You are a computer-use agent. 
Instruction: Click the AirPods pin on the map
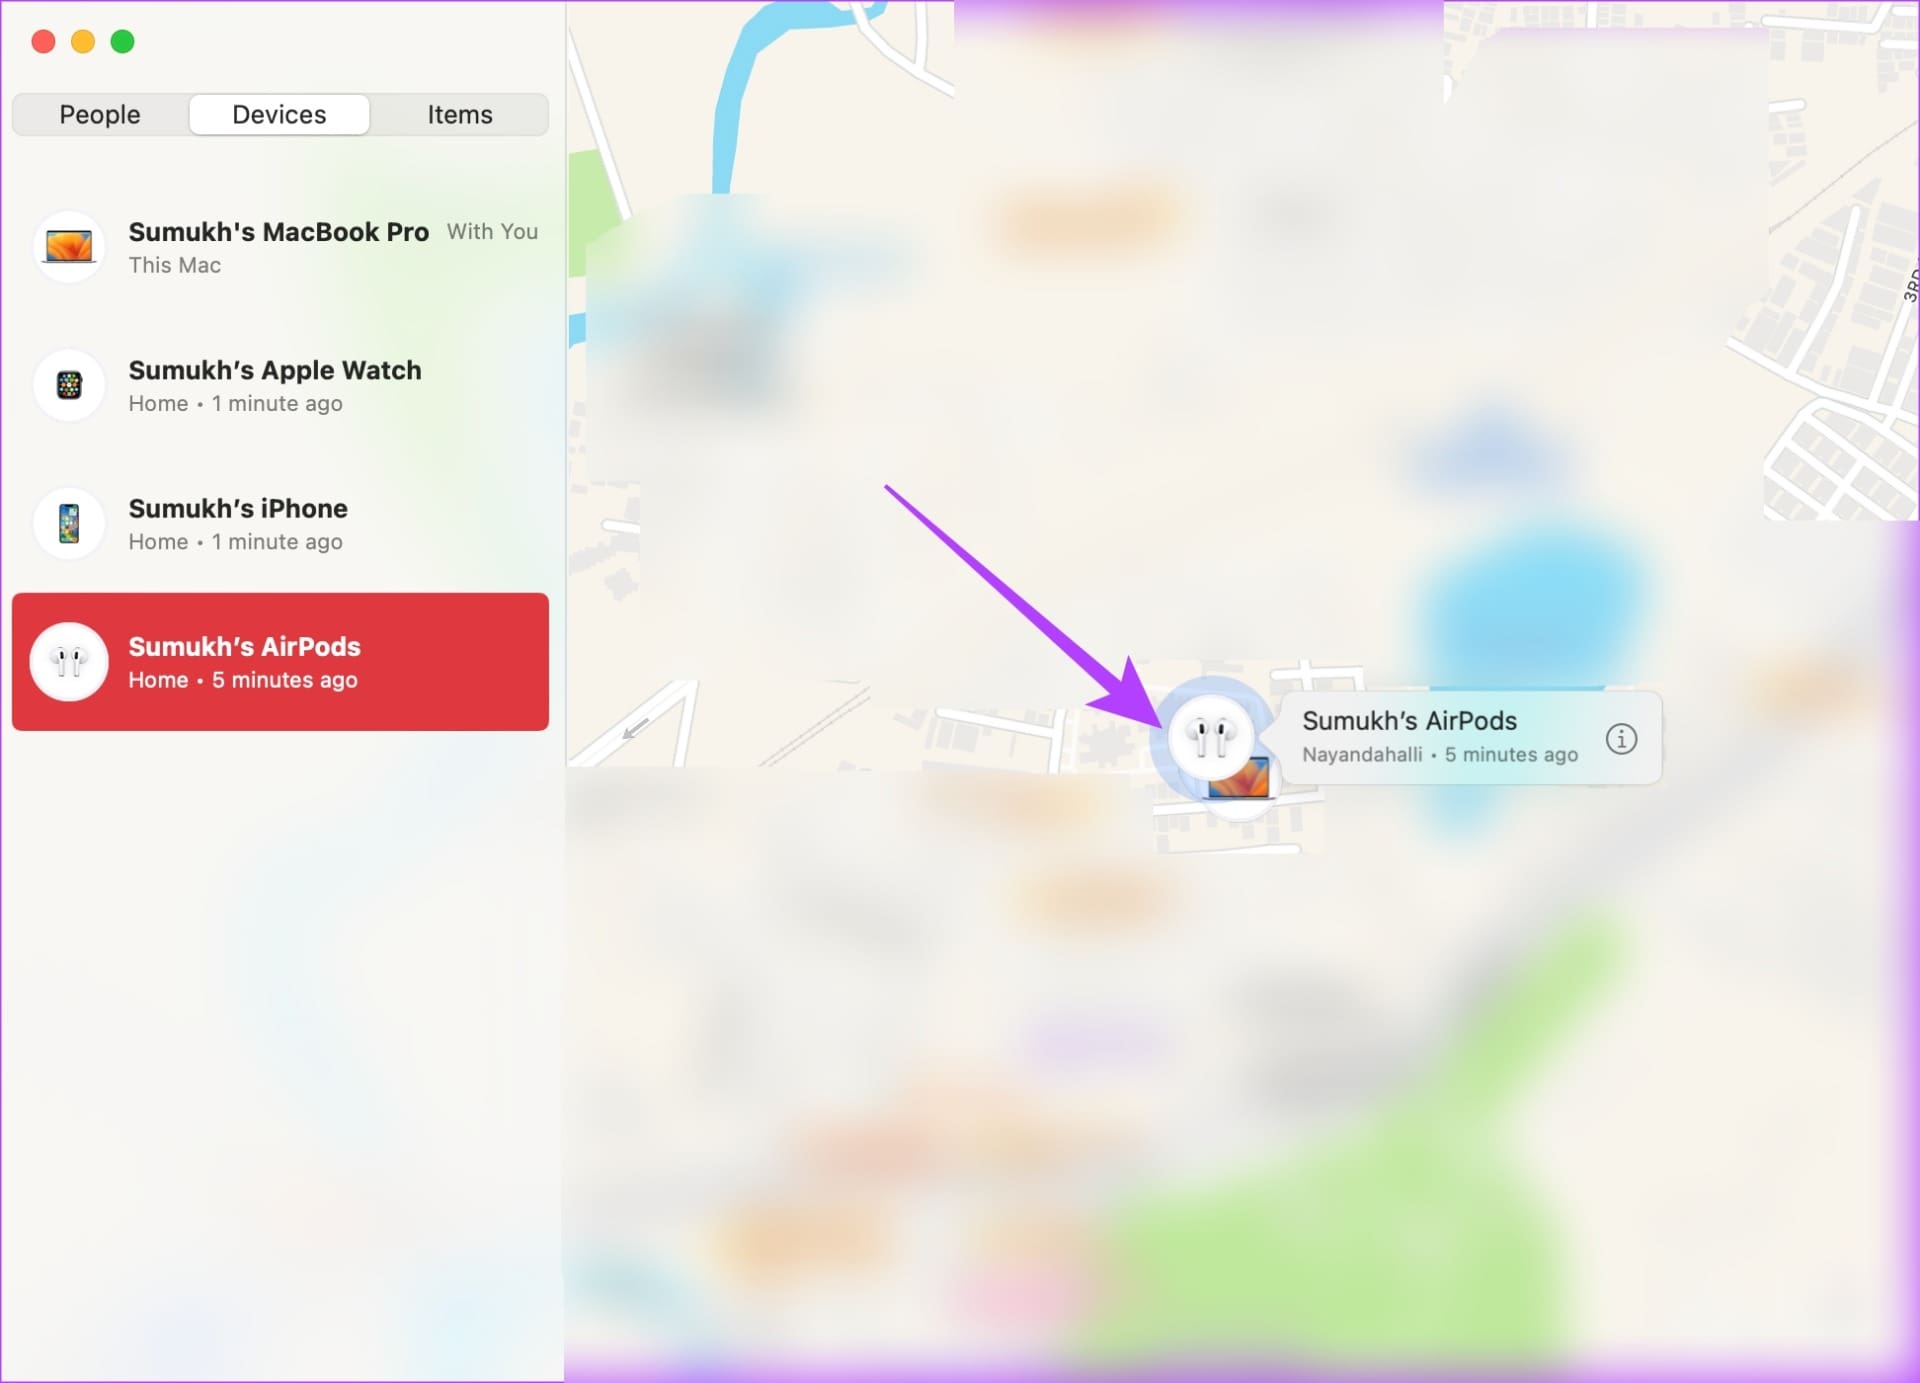click(1211, 737)
